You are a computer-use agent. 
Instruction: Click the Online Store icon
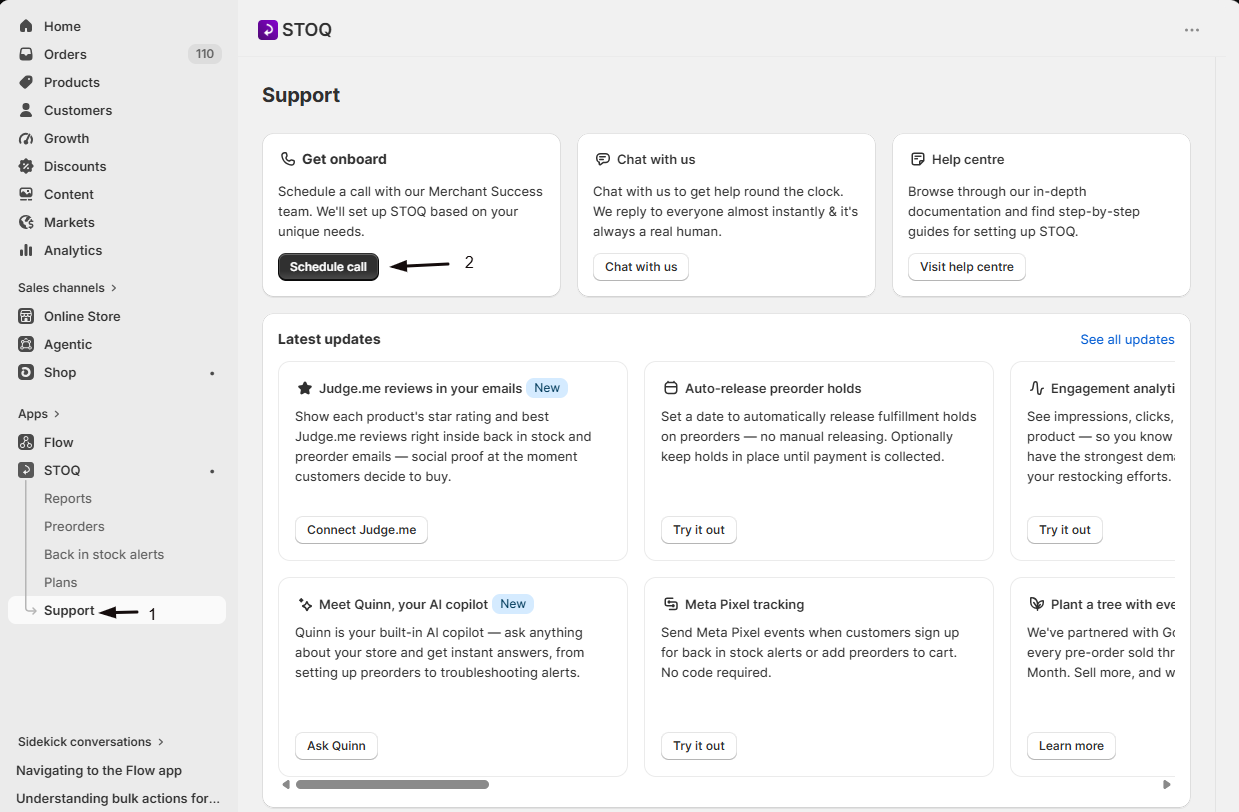click(x=26, y=316)
